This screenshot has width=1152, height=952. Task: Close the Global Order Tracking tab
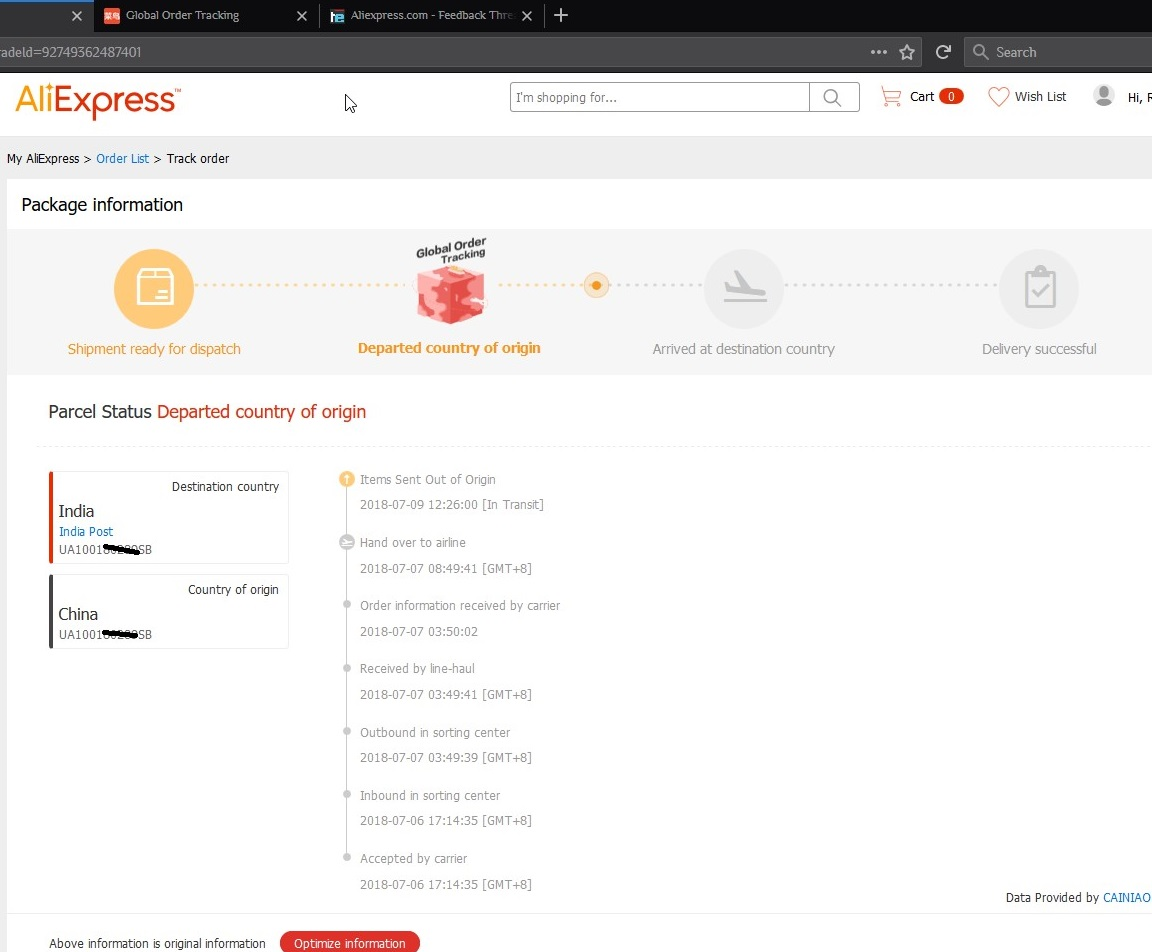tap(302, 16)
